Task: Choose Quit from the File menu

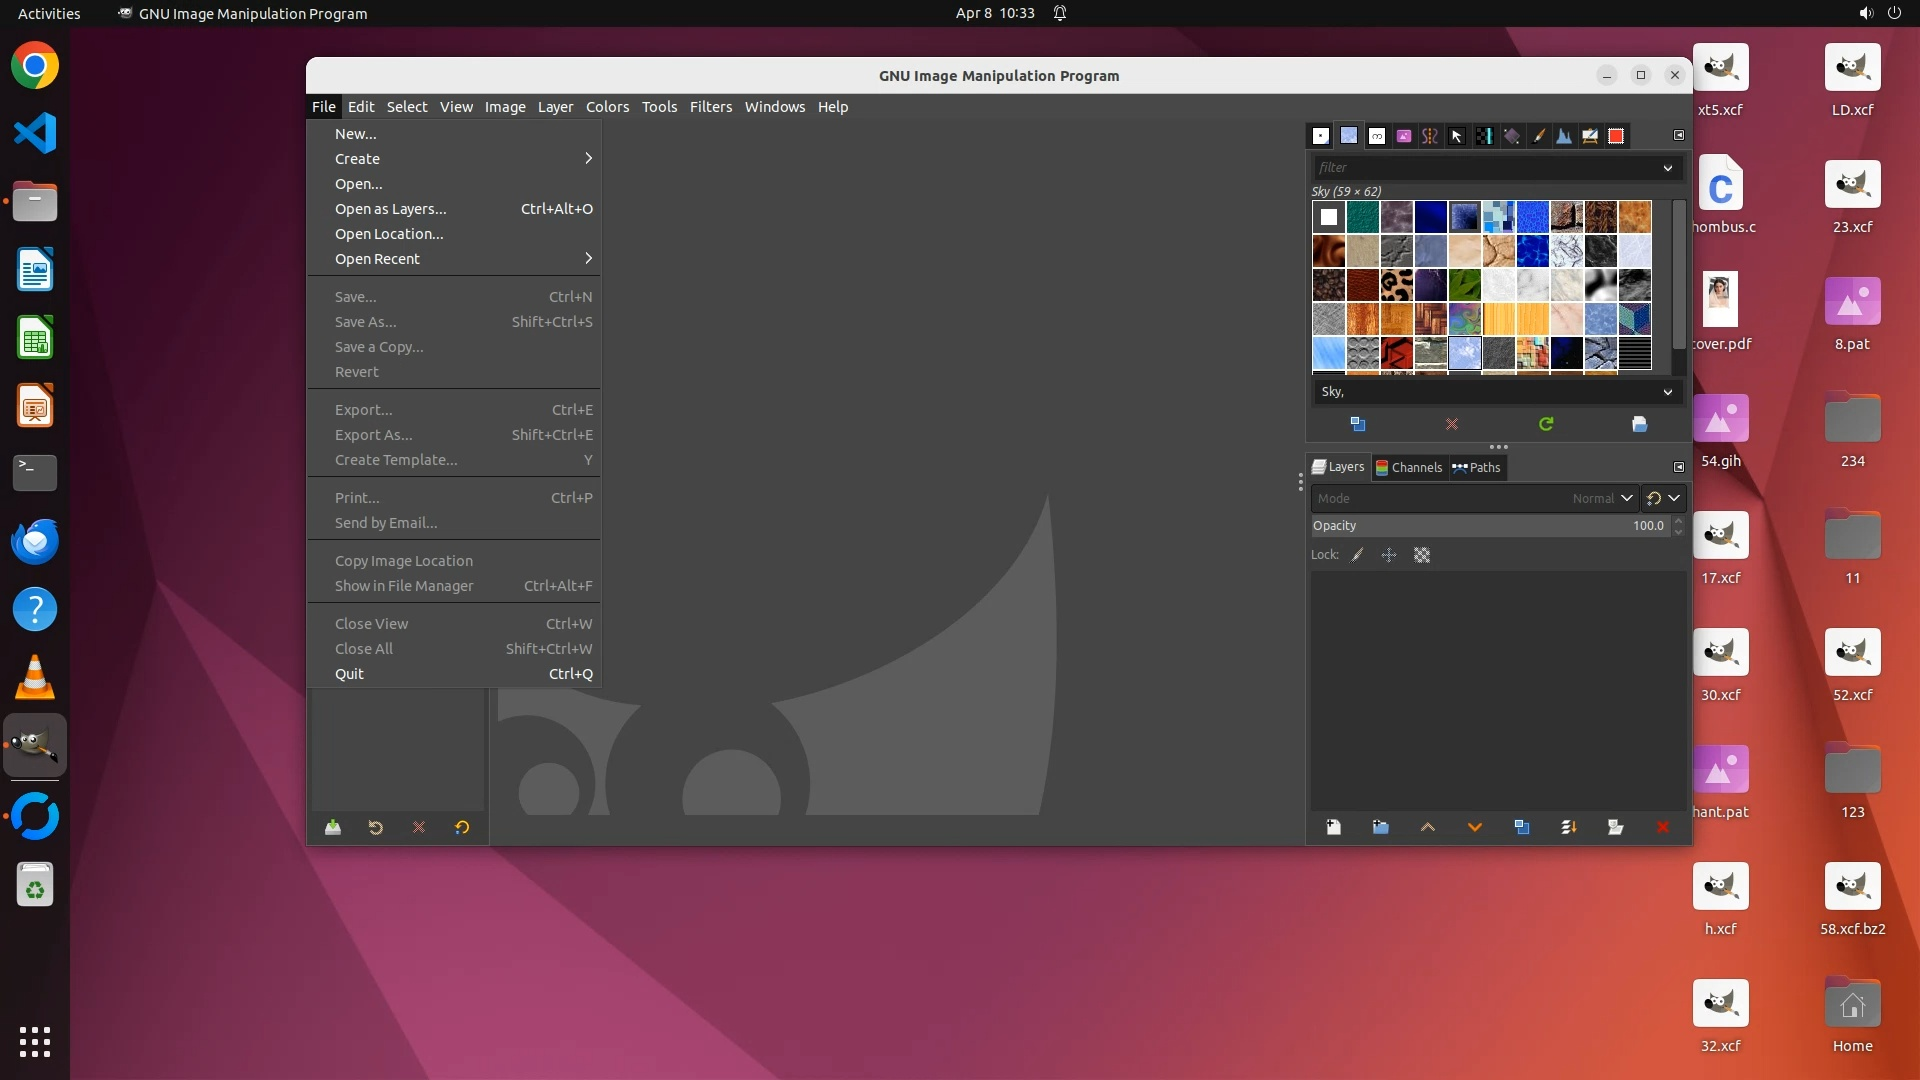Action: click(x=349, y=674)
